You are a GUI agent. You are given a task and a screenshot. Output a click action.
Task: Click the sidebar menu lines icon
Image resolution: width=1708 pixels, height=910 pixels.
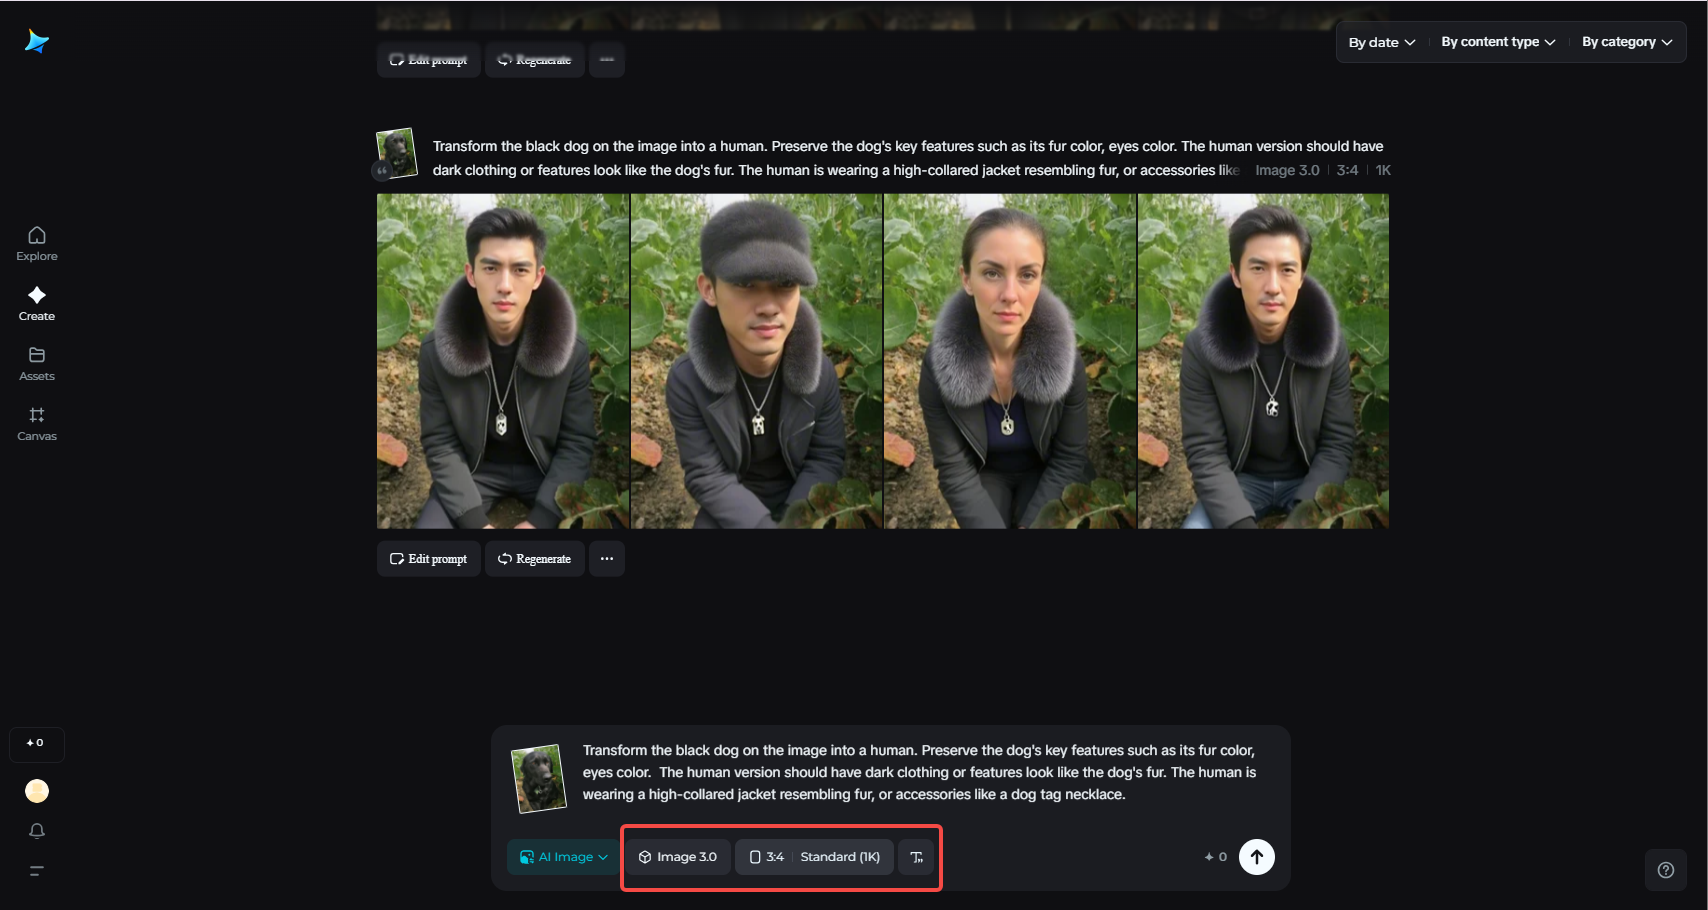tap(37, 871)
